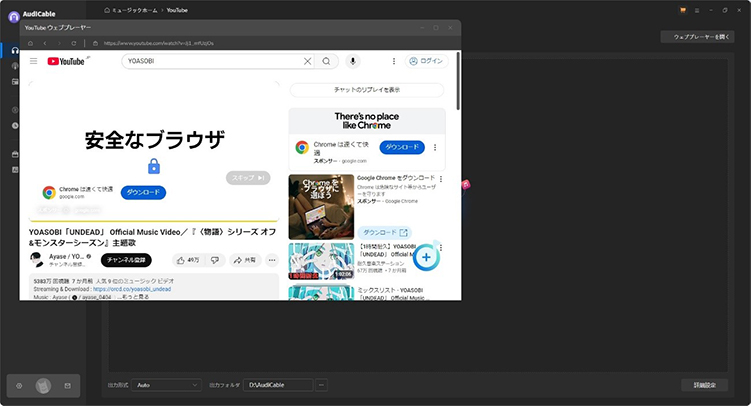
Task: Open the history clock icon in sidebar
Action: (x=15, y=125)
